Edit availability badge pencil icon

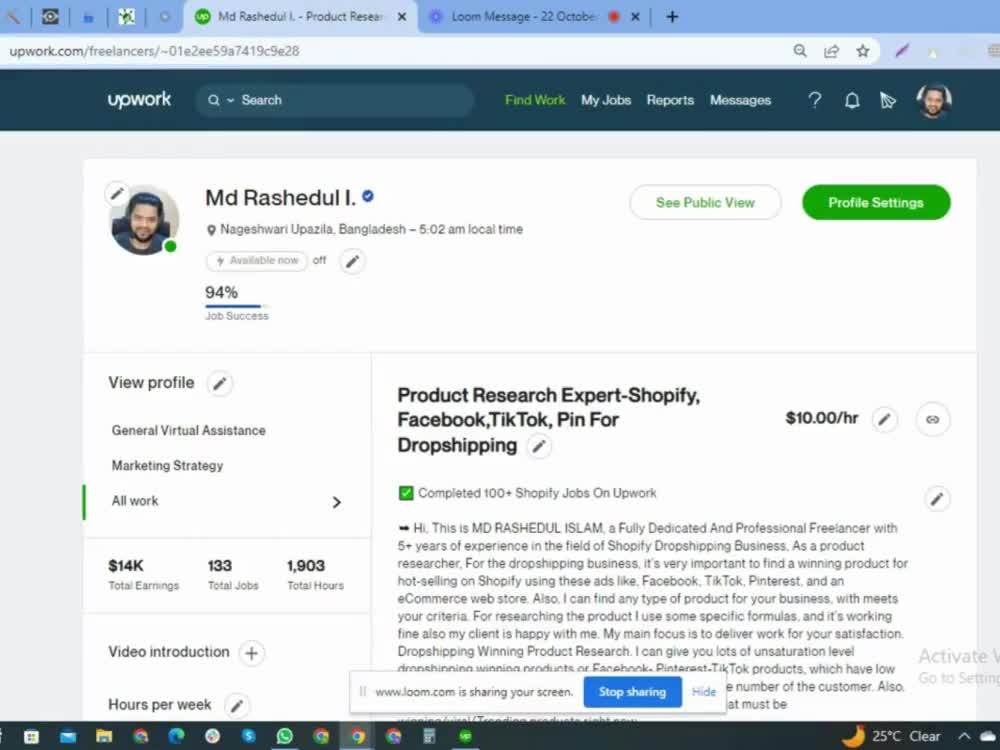(352, 261)
